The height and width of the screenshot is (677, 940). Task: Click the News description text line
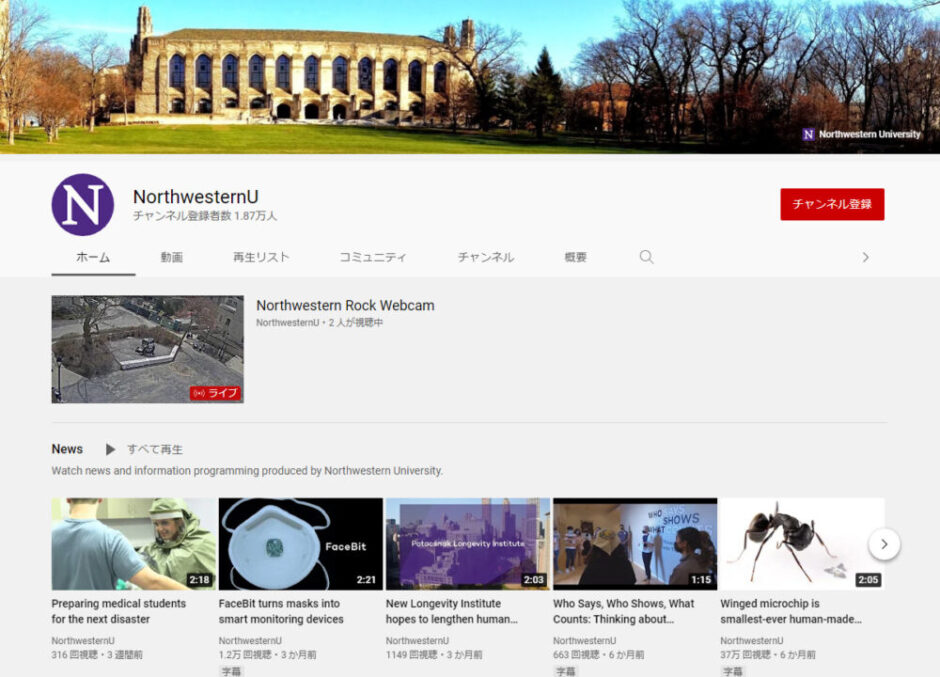(x=247, y=471)
